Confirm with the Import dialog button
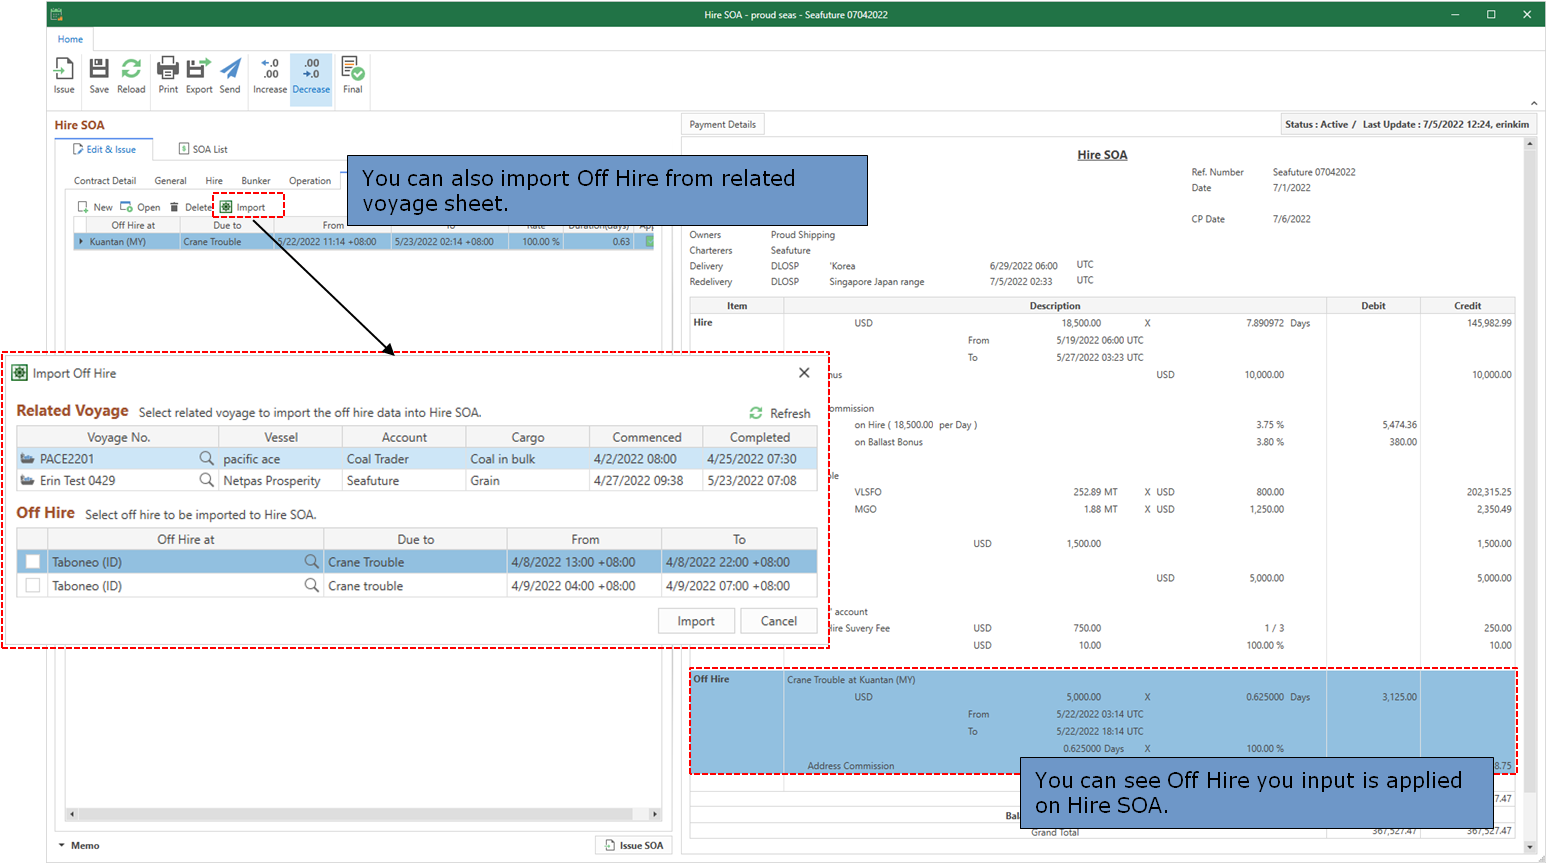Screen dimensions: 1547x864 click(x=696, y=621)
